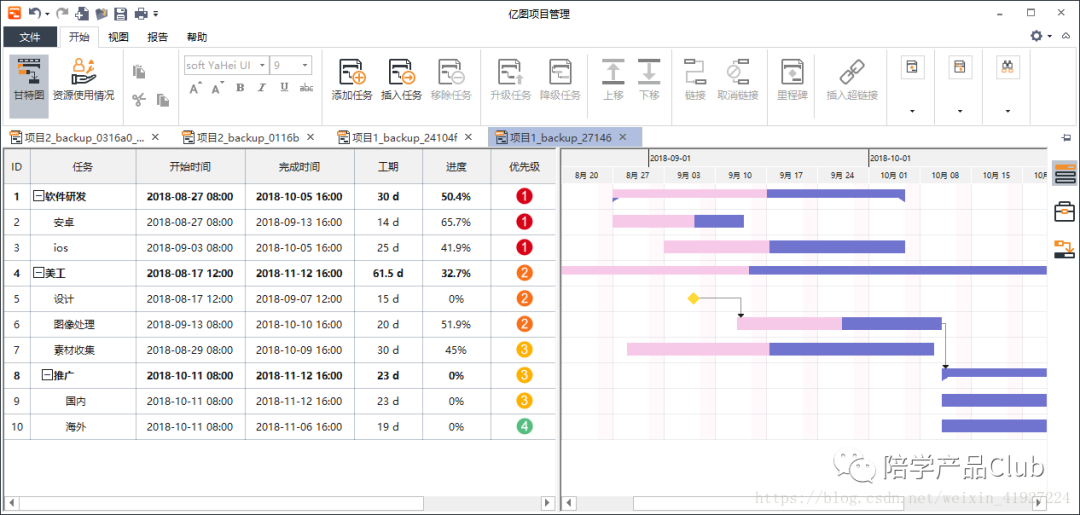Click the yellow milestone diamond in Gantt chart
Image resolution: width=1080 pixels, height=515 pixels.
tap(693, 299)
